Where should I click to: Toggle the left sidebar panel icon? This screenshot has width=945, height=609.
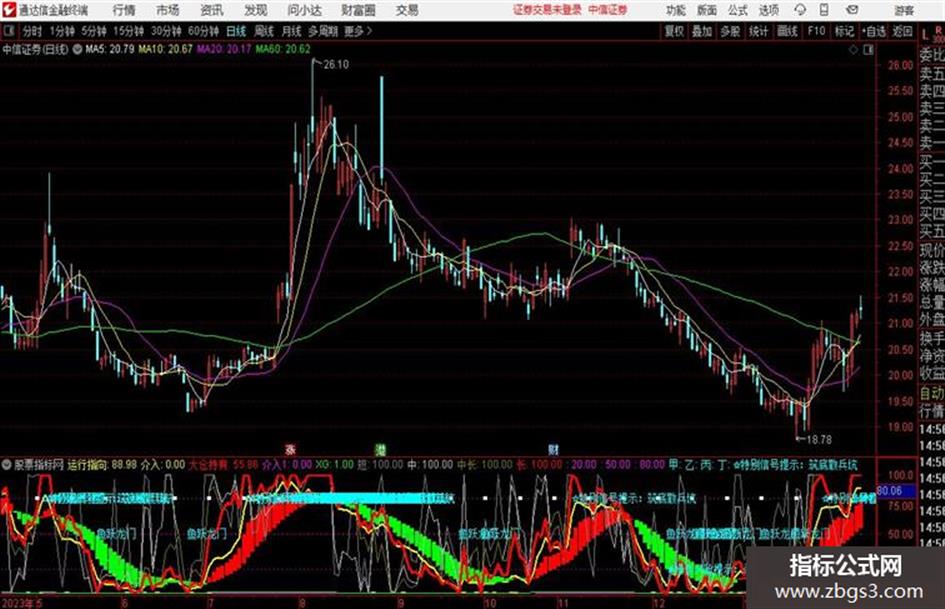8,31
